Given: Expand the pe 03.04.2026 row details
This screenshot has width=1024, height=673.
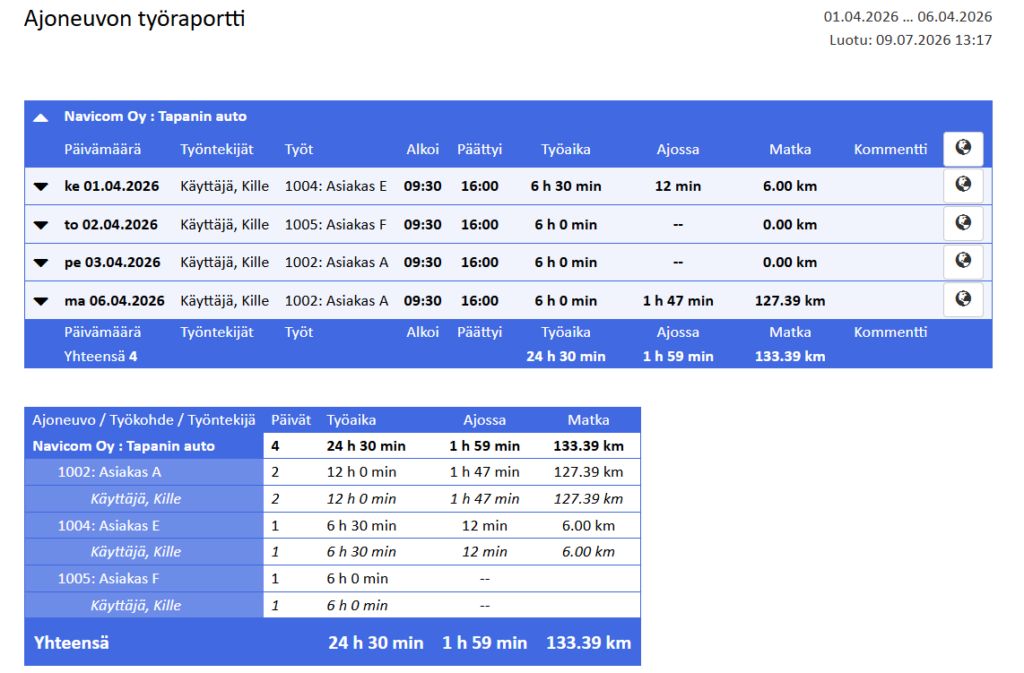Looking at the screenshot, I should click(x=40, y=263).
